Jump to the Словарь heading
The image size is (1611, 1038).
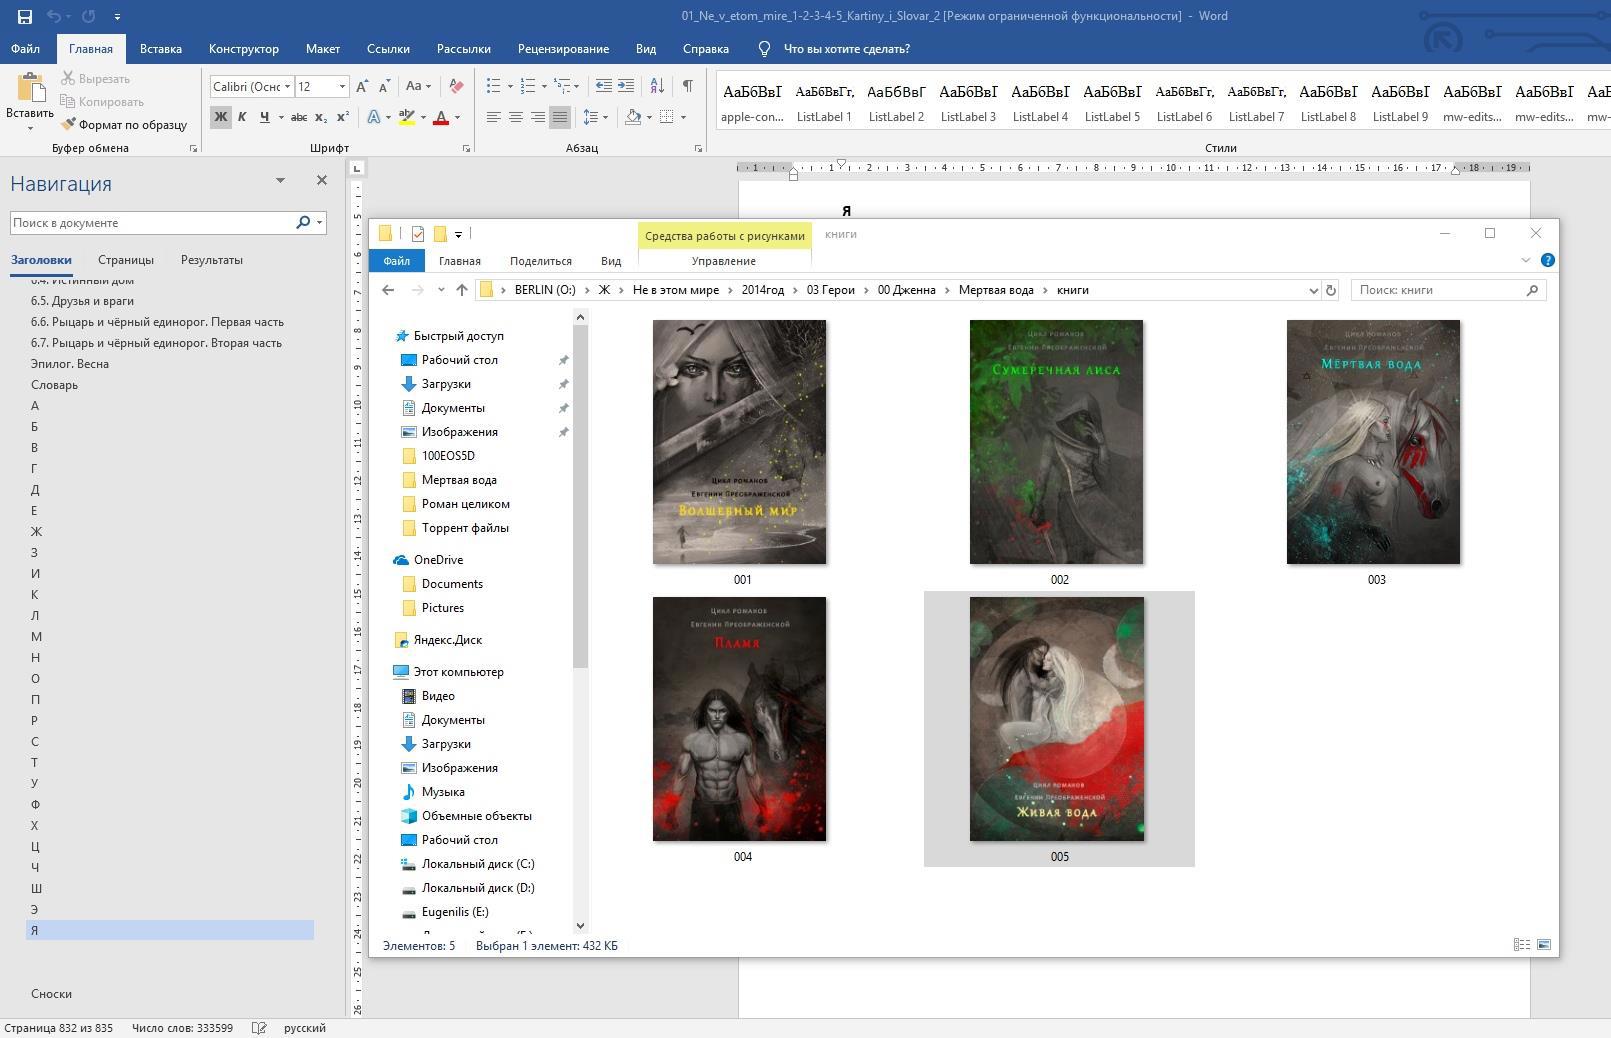[x=54, y=385]
